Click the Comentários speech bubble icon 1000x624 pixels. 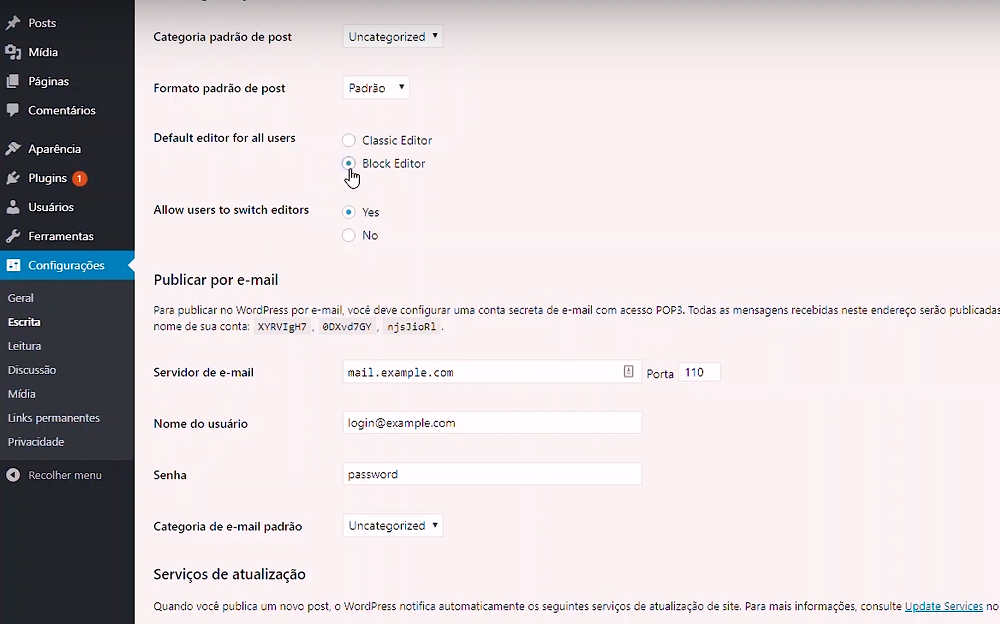13,110
